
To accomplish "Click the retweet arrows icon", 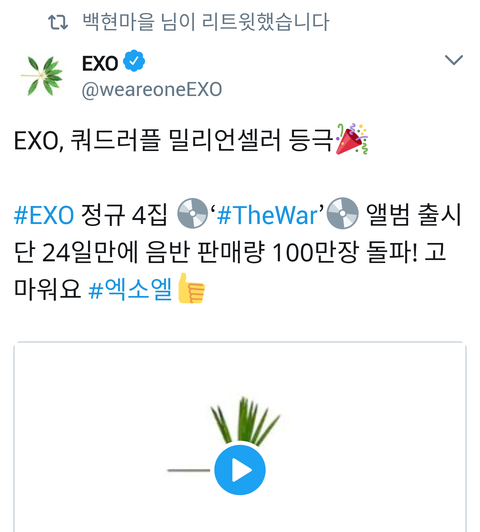I will point(58,22).
